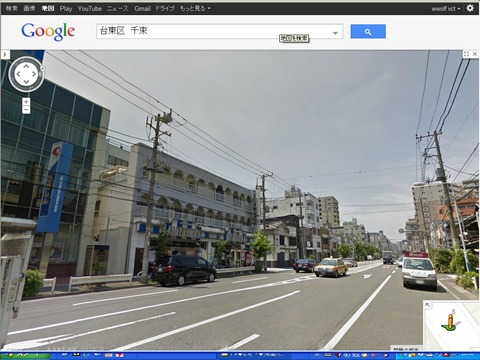Select the 地図 item in the top bar
480x360 pixels.
(48, 8)
